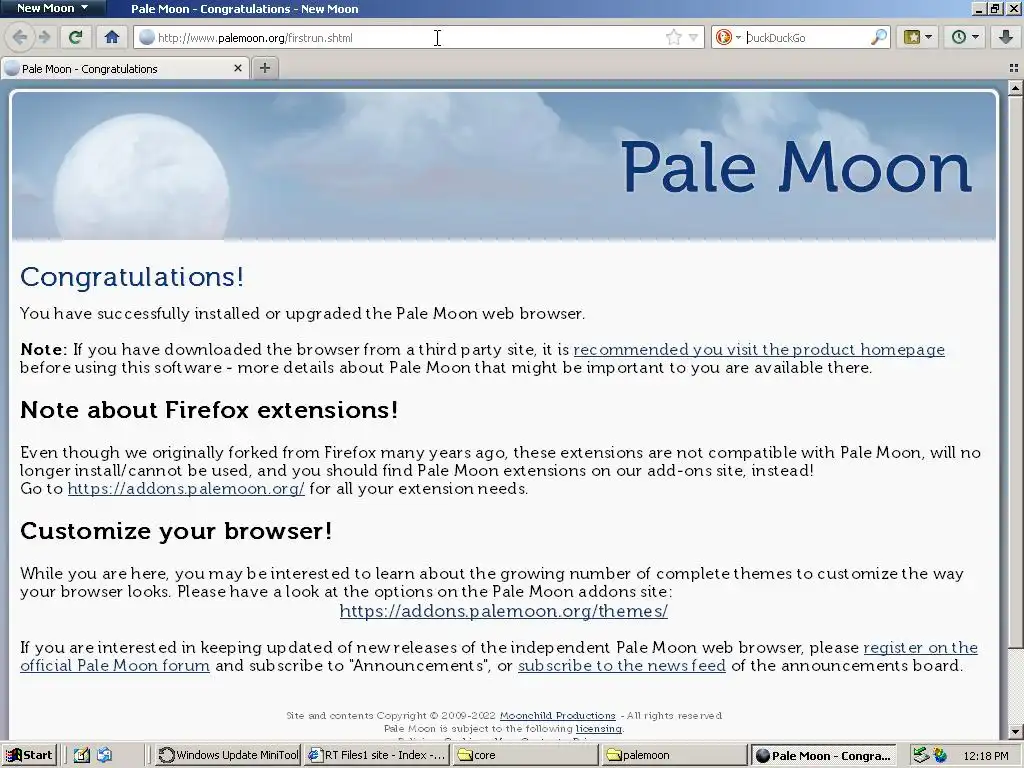1024x768 pixels.
Task: Click subscribe to the news feed link
Action: pyautogui.click(x=622, y=665)
